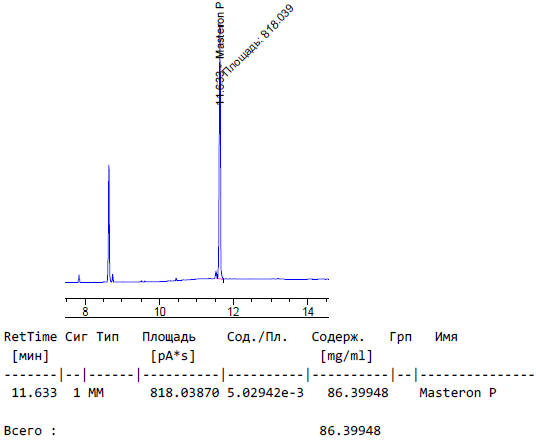Click the Имя column header
This screenshot has width=536, height=441.
tap(446, 337)
